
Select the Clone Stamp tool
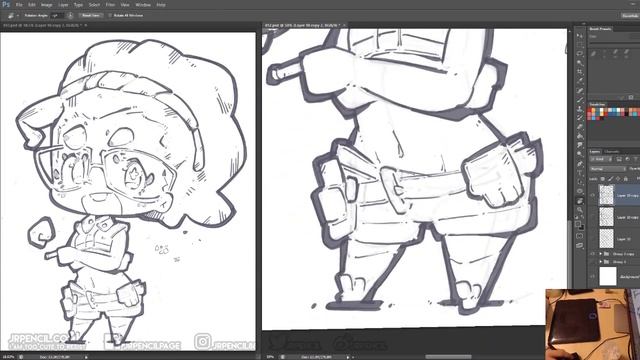click(580, 109)
